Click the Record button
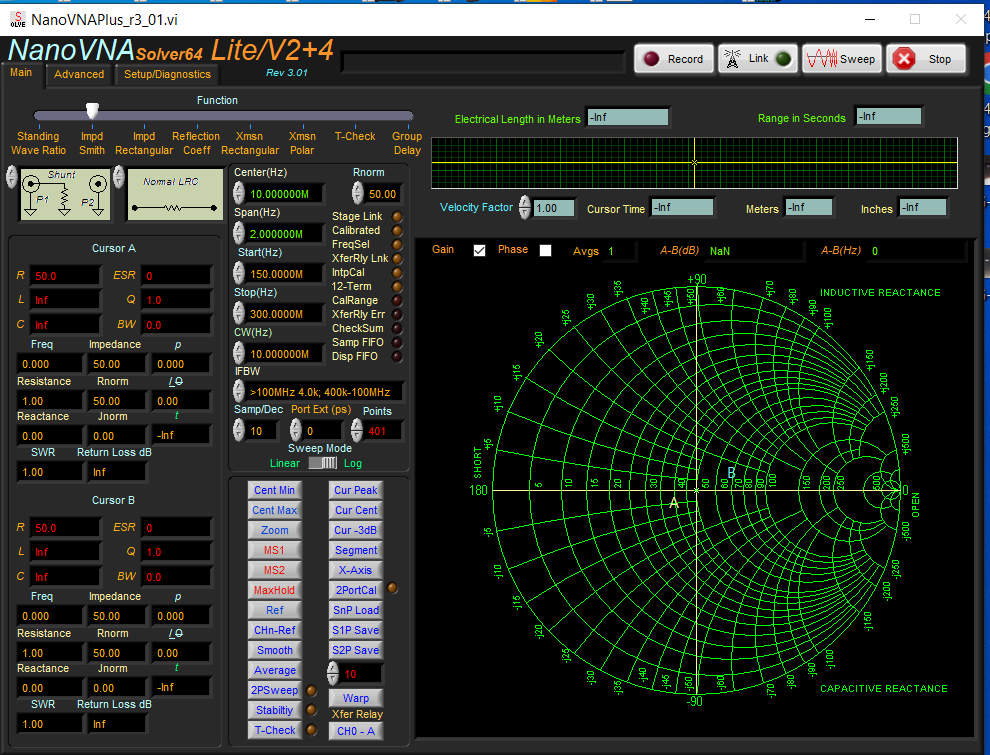The width and height of the screenshot is (990, 755). point(674,59)
